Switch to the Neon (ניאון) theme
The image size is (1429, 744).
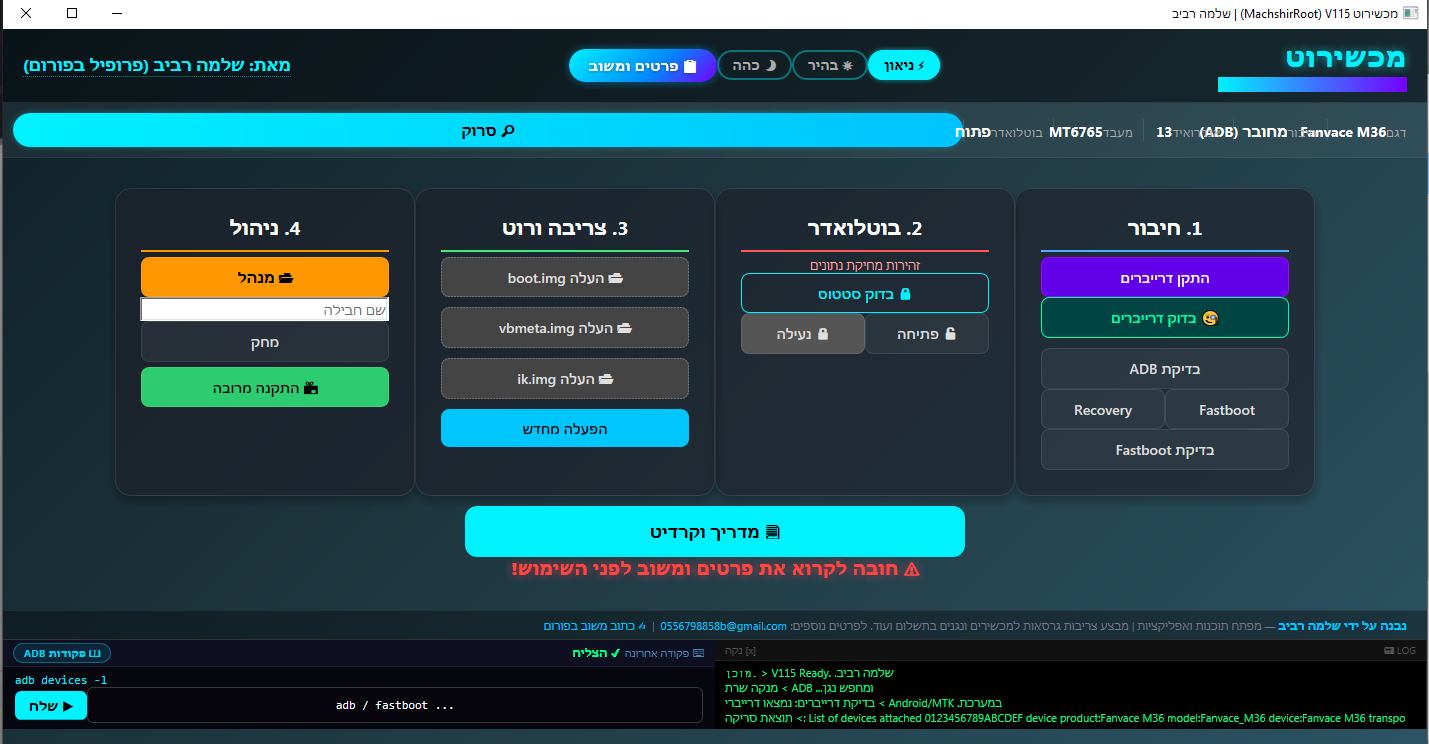click(x=904, y=66)
